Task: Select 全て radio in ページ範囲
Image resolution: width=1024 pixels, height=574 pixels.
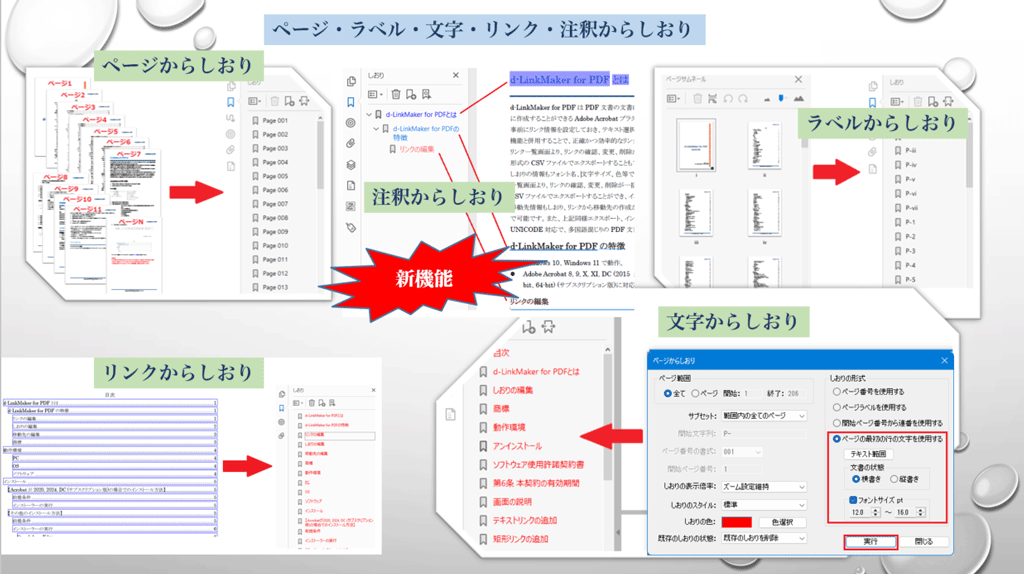Action: [667, 394]
